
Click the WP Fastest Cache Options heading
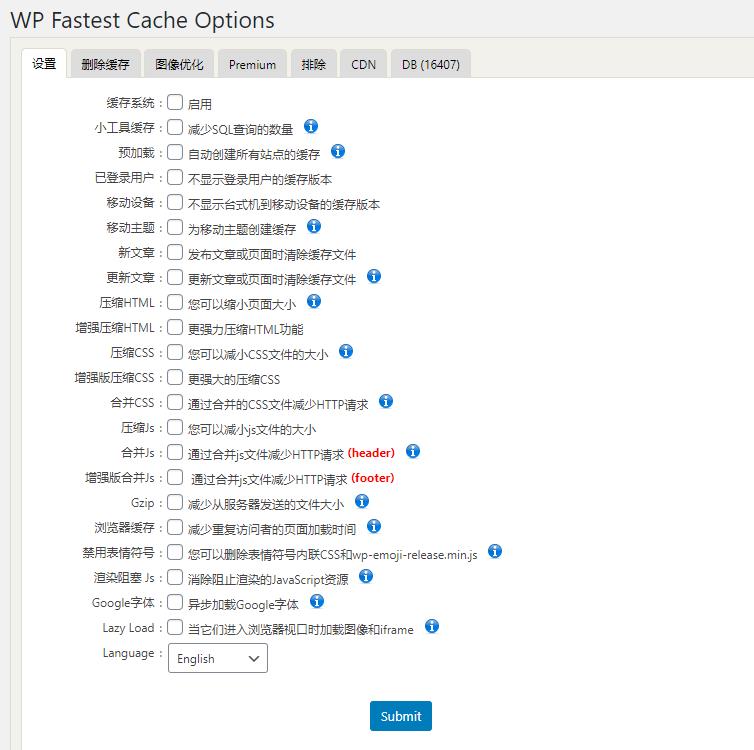(142, 20)
